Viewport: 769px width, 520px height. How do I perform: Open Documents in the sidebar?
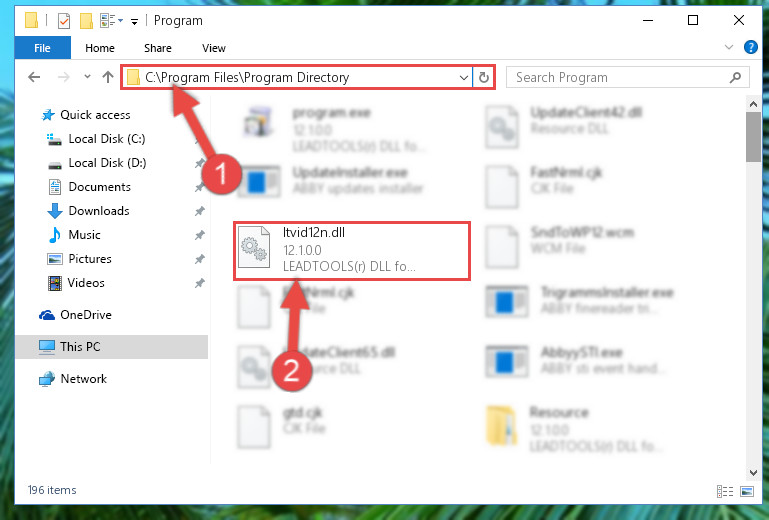(89, 187)
